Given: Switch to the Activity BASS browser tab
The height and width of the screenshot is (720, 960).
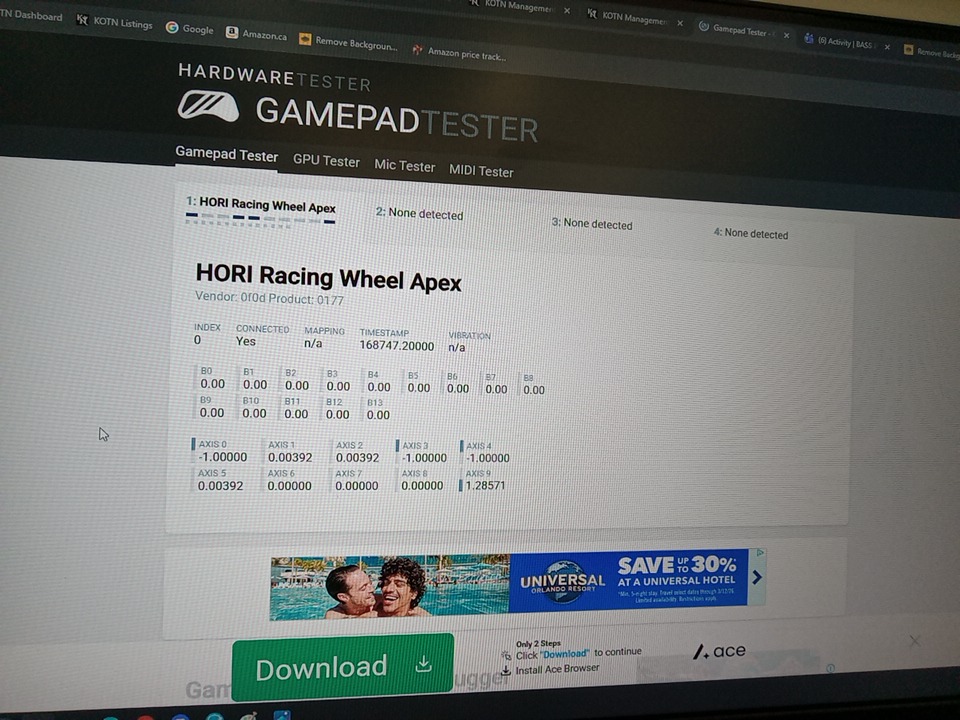Looking at the screenshot, I should (x=844, y=43).
